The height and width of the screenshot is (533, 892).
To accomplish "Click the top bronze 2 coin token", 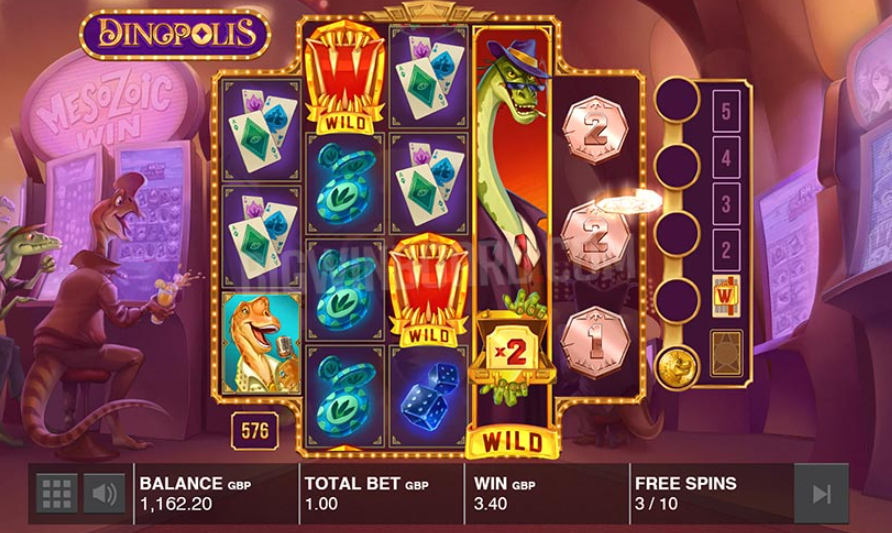I will (x=595, y=130).
